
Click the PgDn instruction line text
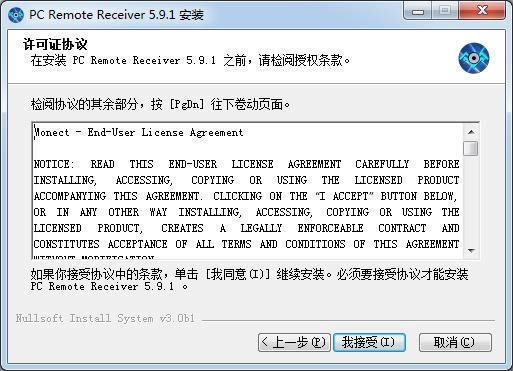tap(160, 105)
